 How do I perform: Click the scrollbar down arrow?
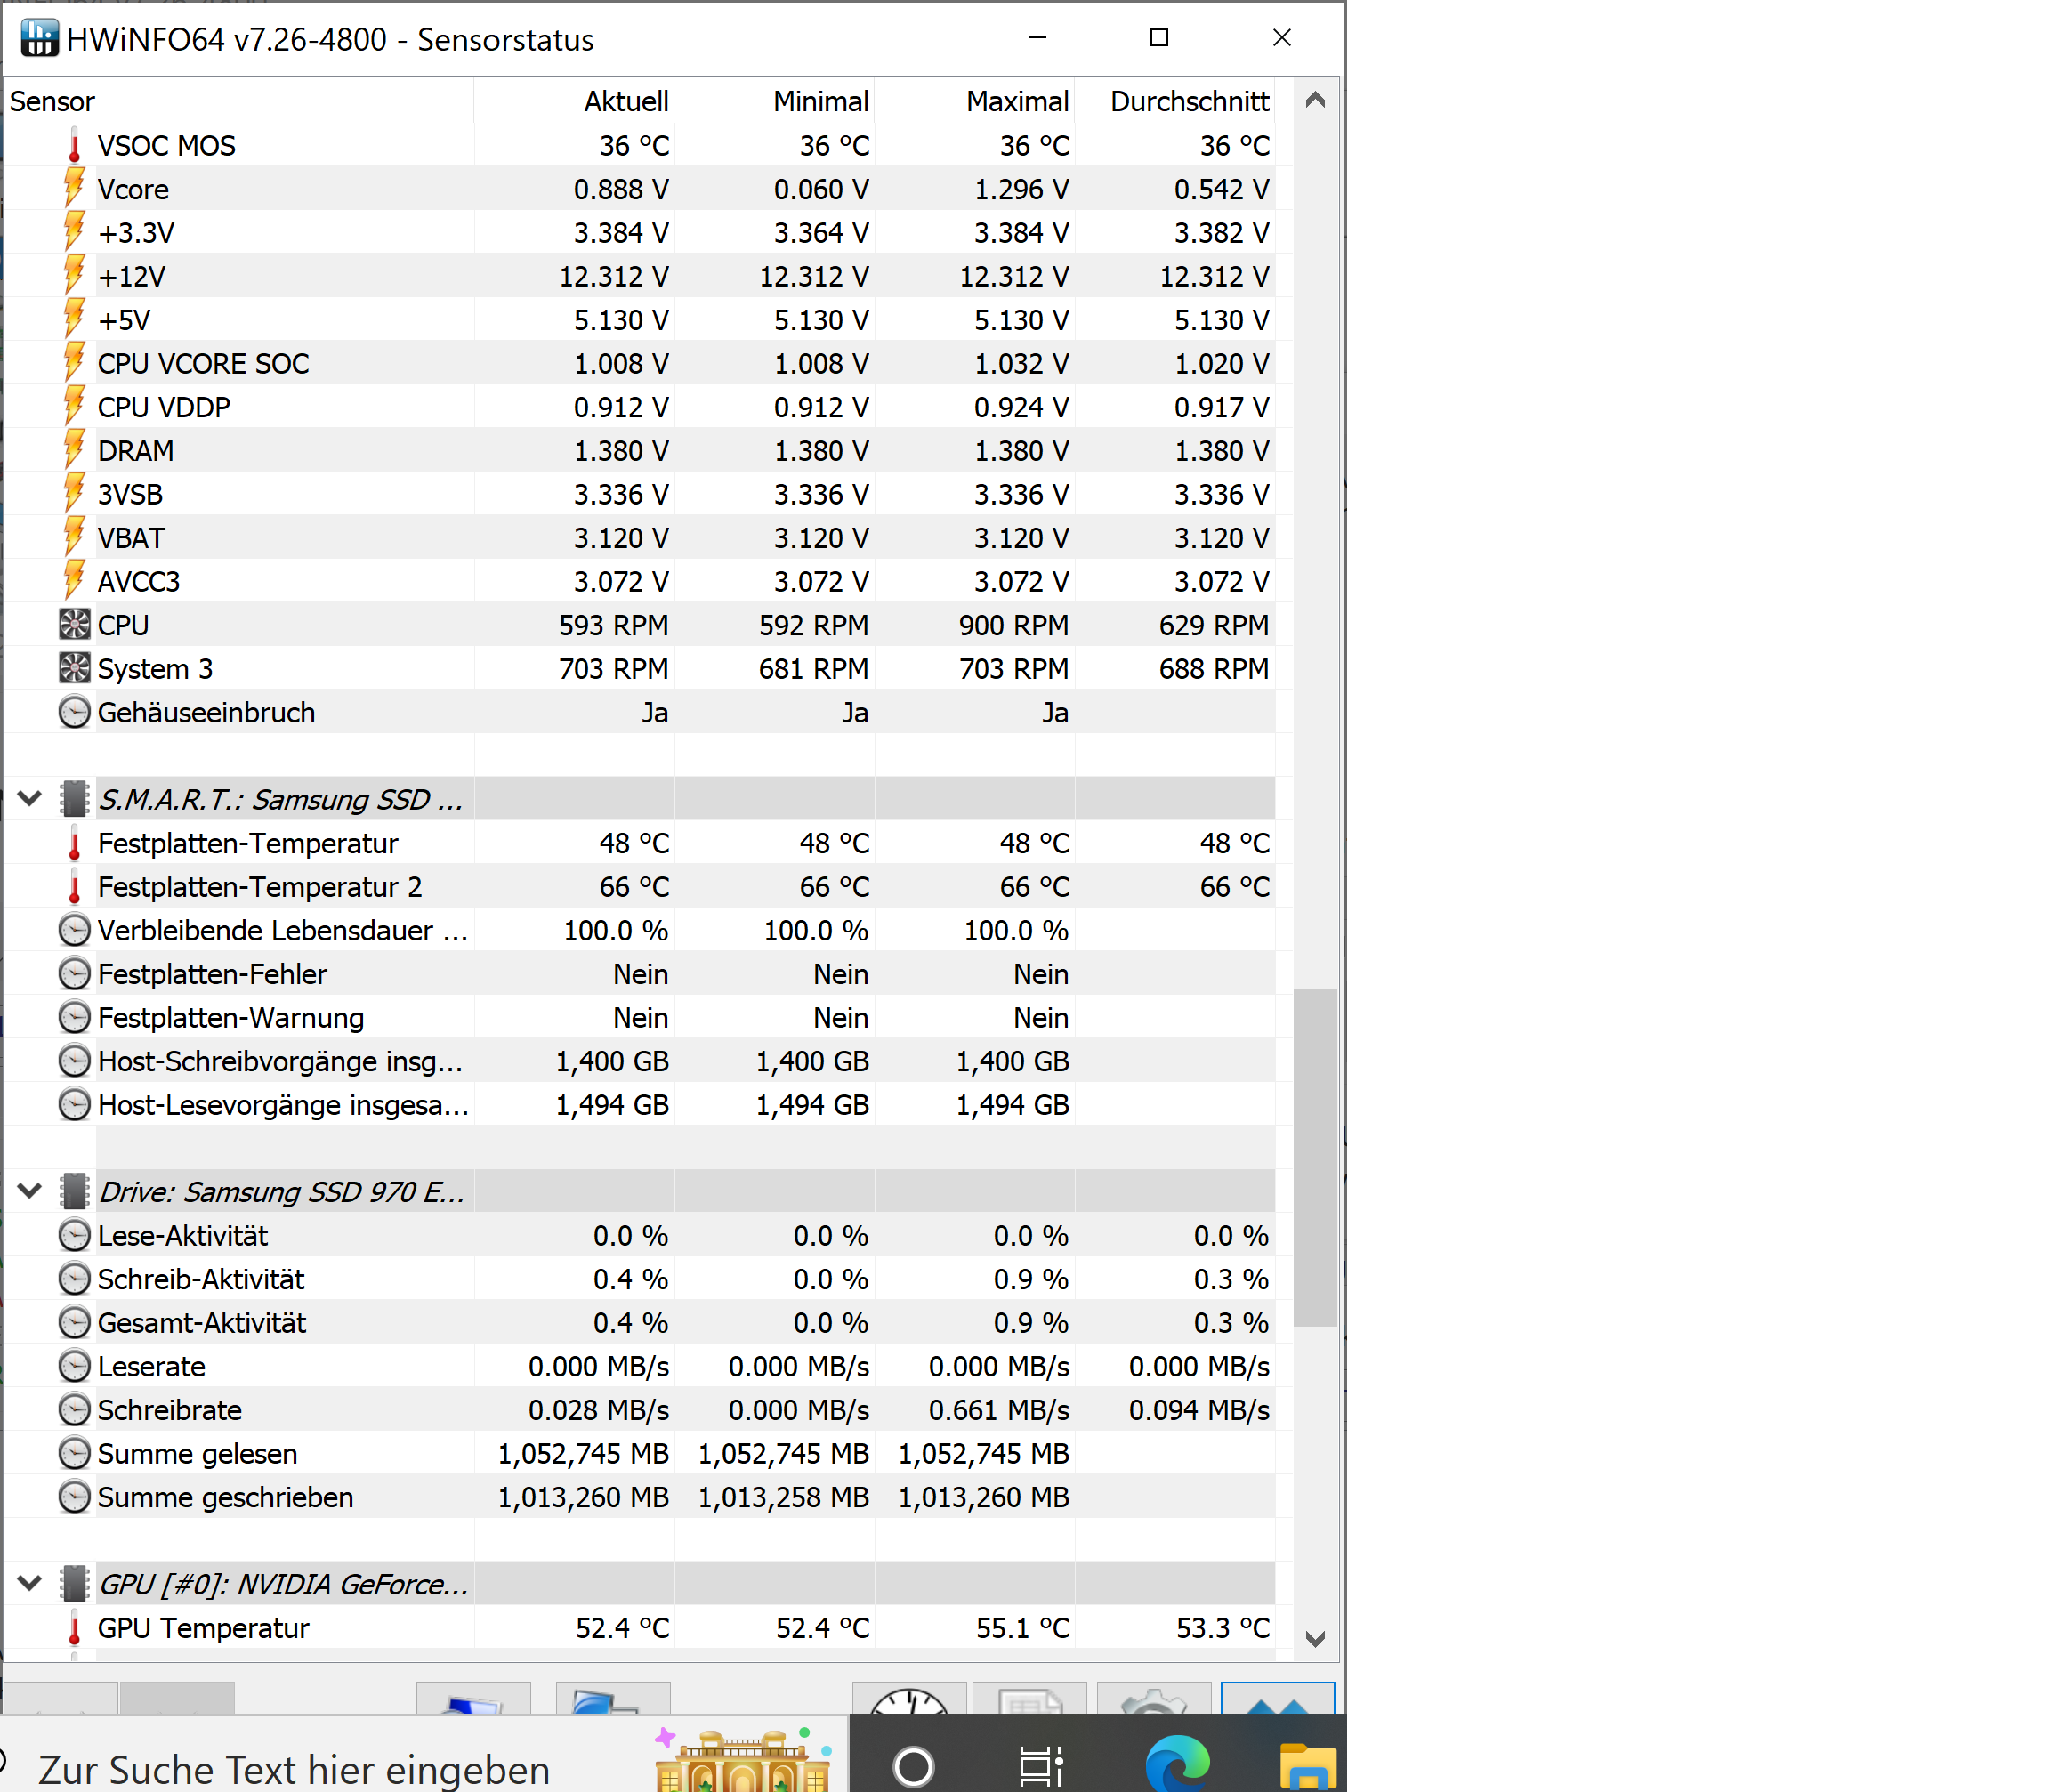pyautogui.click(x=1315, y=1639)
